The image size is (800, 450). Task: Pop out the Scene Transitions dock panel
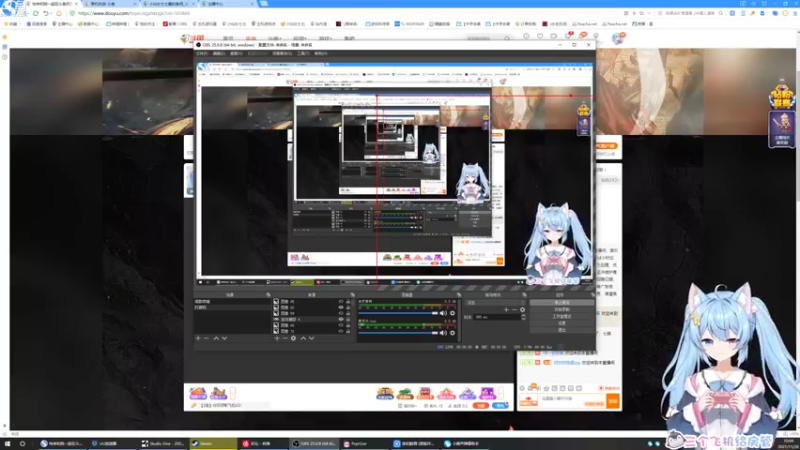(524, 295)
